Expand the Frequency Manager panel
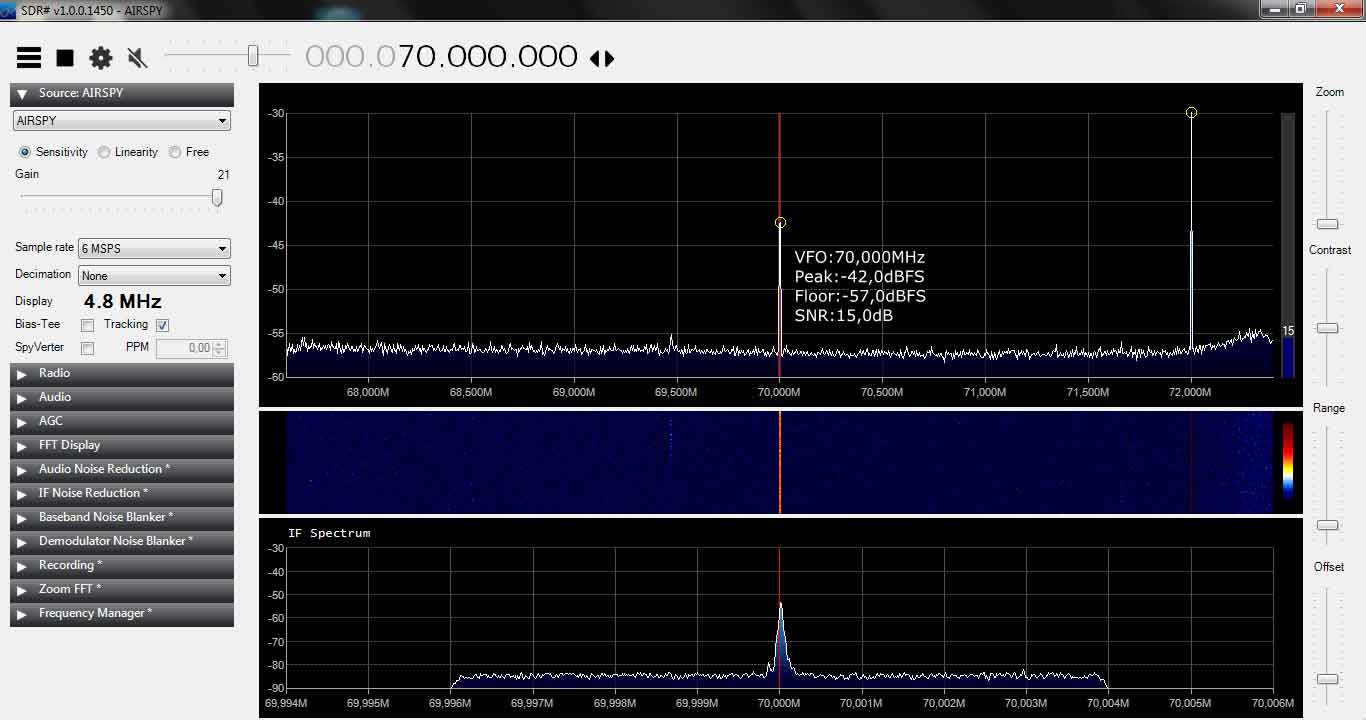This screenshot has height=720, width=1366. click(122, 614)
